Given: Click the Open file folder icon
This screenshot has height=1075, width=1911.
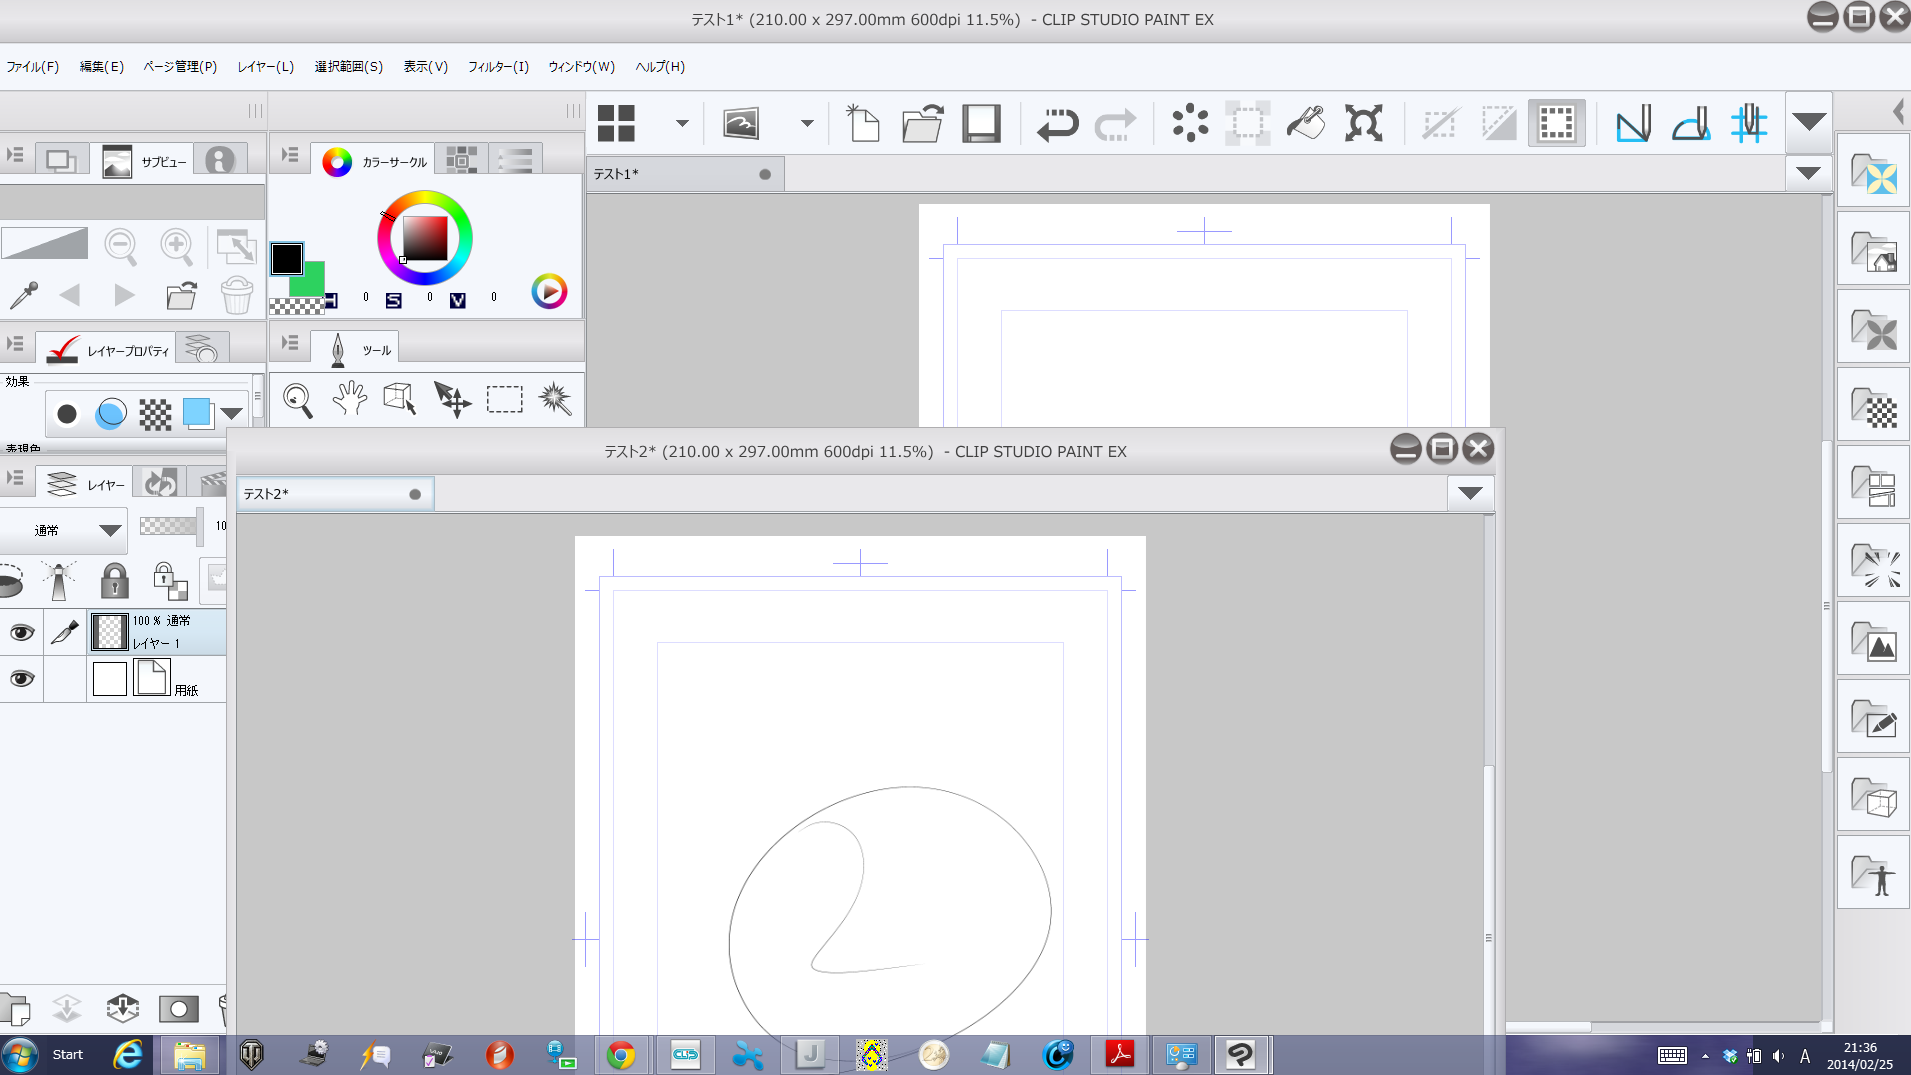Looking at the screenshot, I should tap(922, 124).
